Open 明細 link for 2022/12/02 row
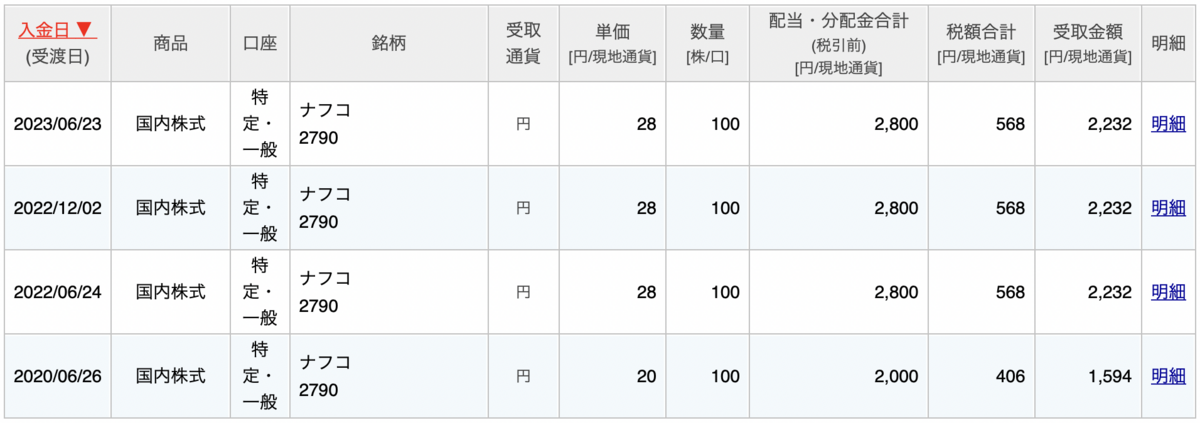This screenshot has width=1200, height=423. [1168, 208]
